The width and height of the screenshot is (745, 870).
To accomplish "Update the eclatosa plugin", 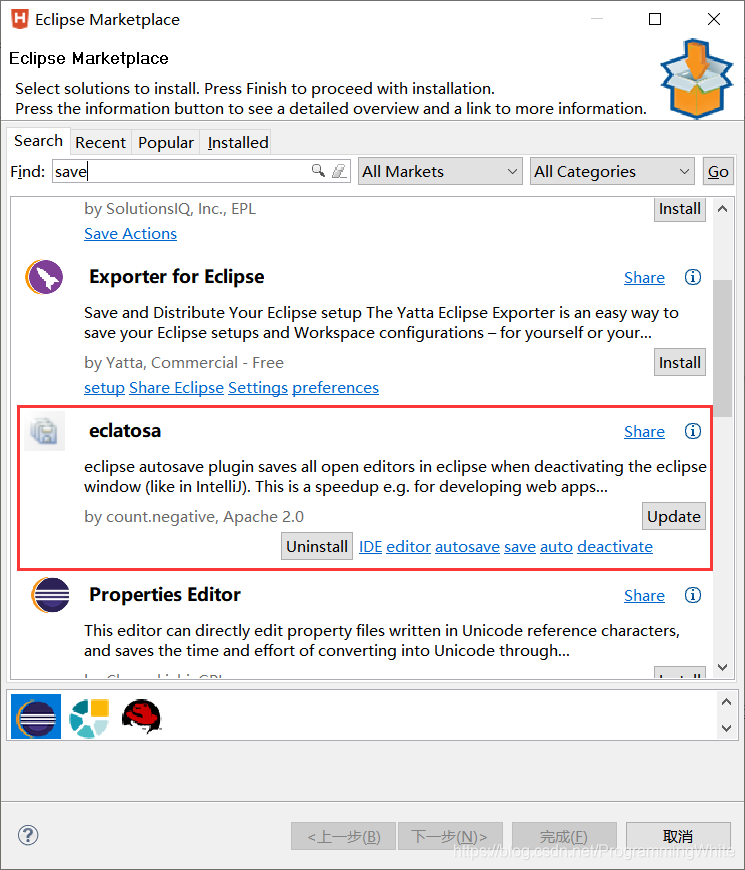I will pos(673,517).
